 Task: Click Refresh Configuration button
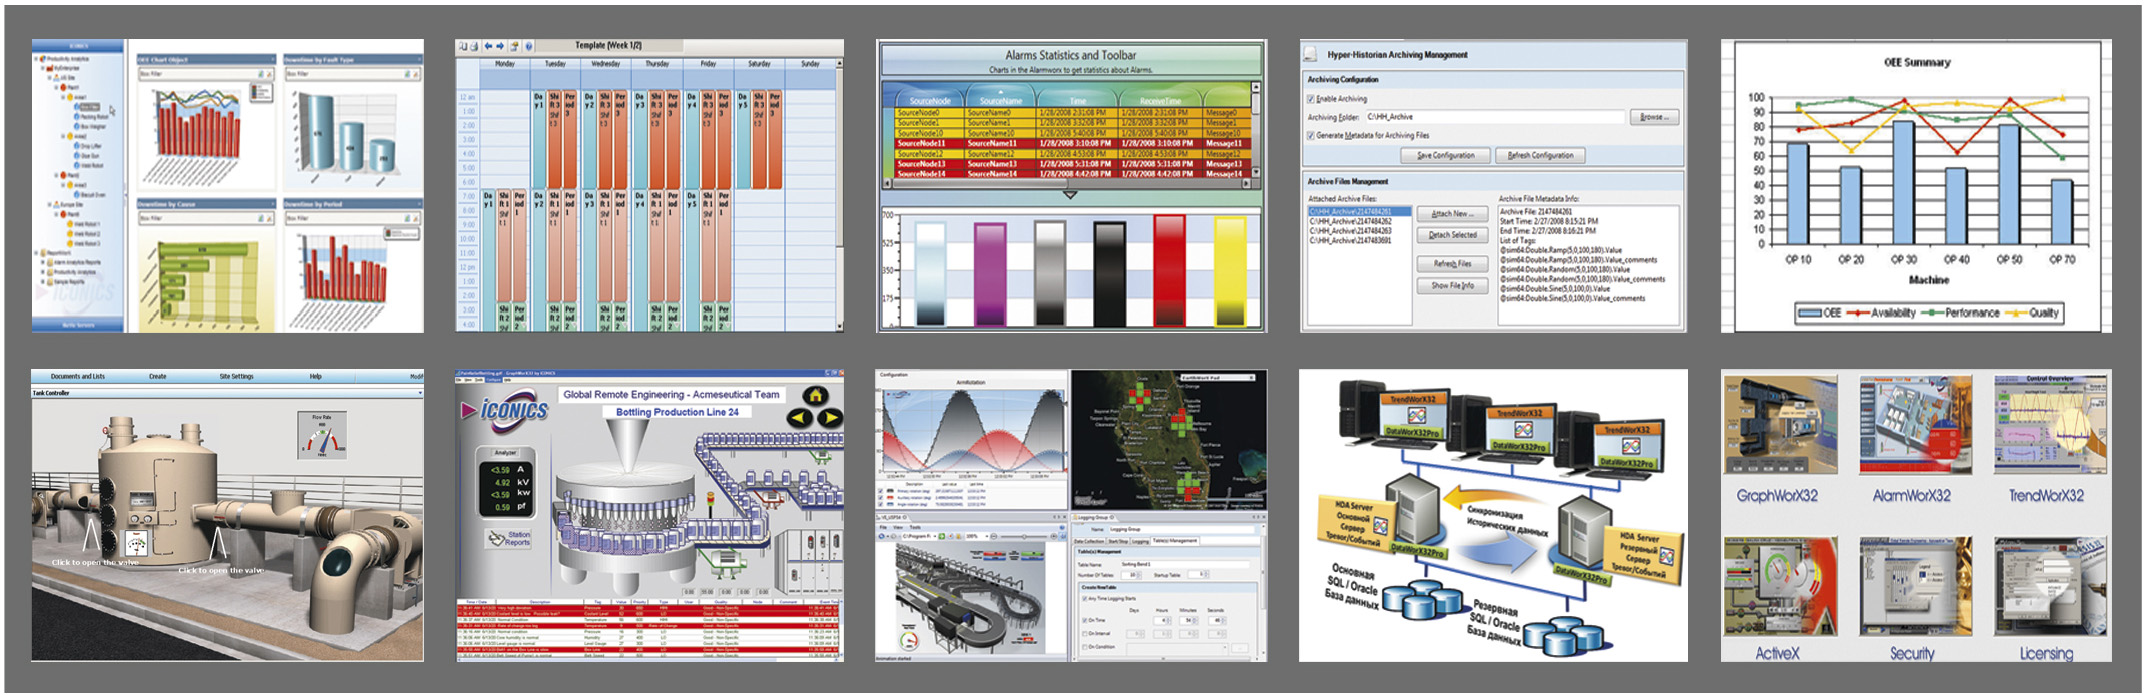(x=1540, y=155)
